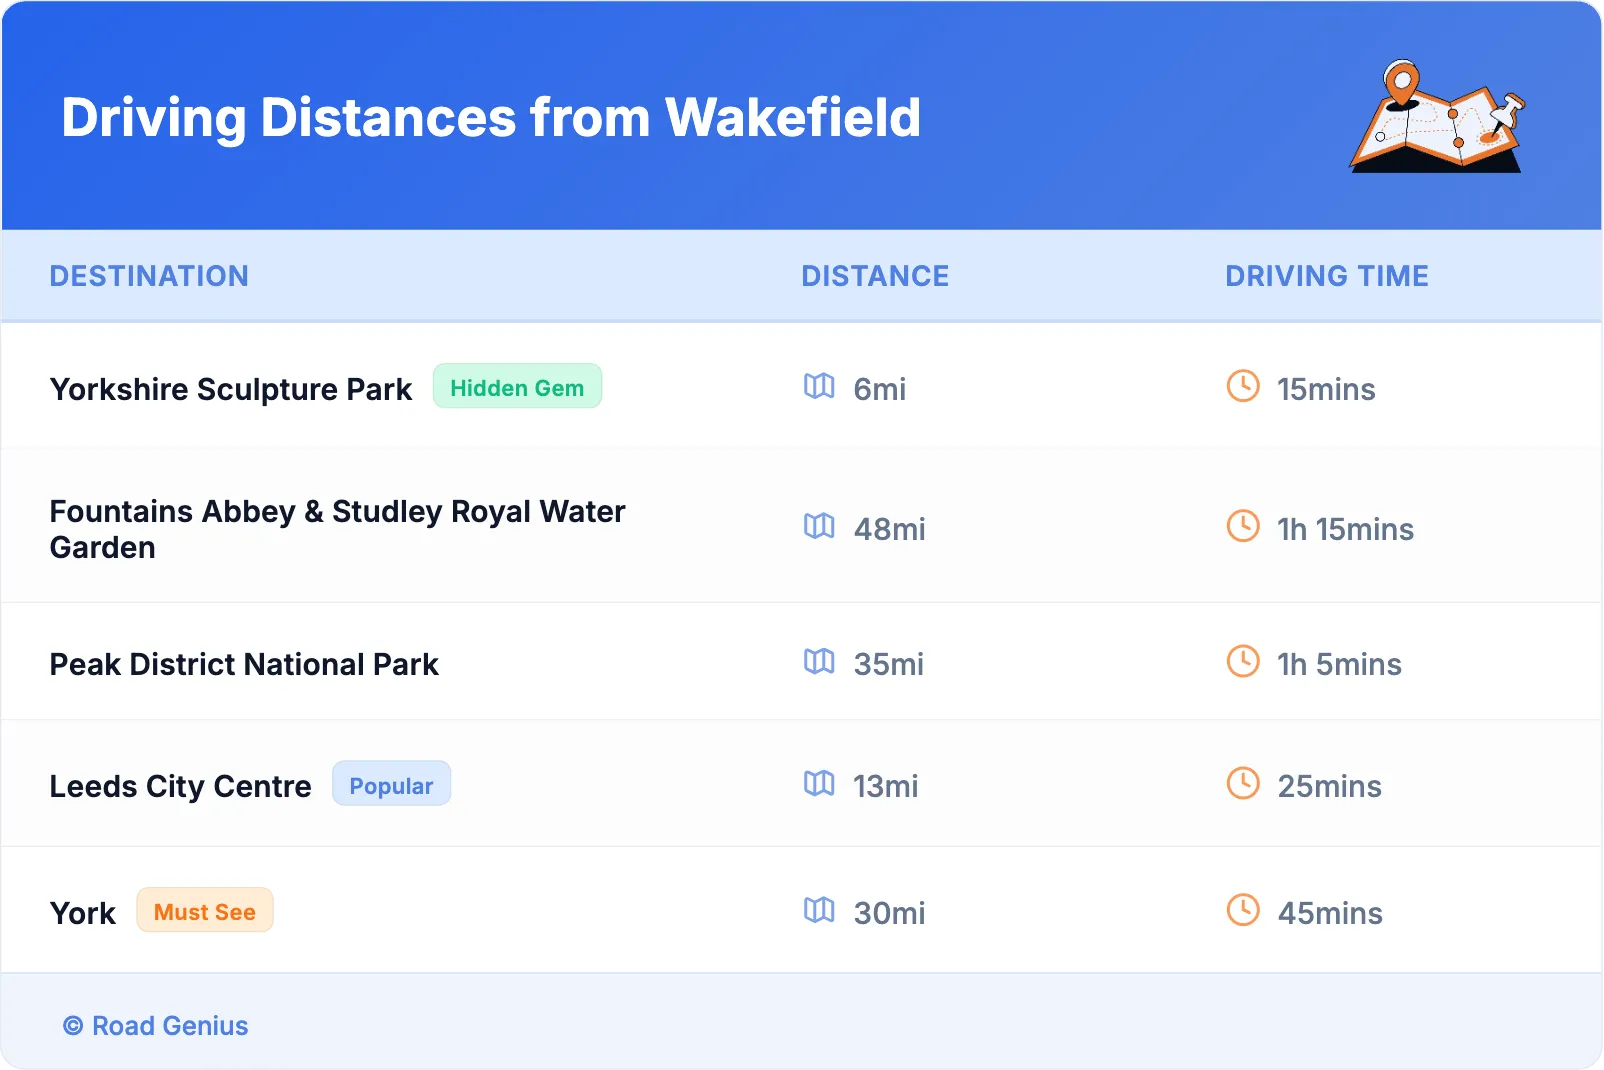Click the clock icon beside 1h 5mins
This screenshot has height=1070, width=1604.
point(1243,661)
